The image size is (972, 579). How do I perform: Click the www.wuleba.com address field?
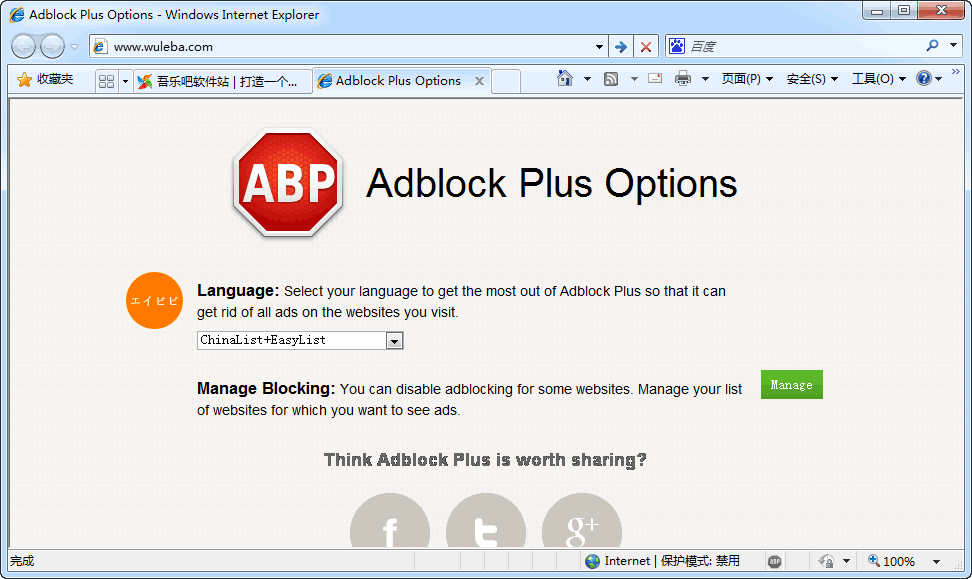(x=341, y=46)
